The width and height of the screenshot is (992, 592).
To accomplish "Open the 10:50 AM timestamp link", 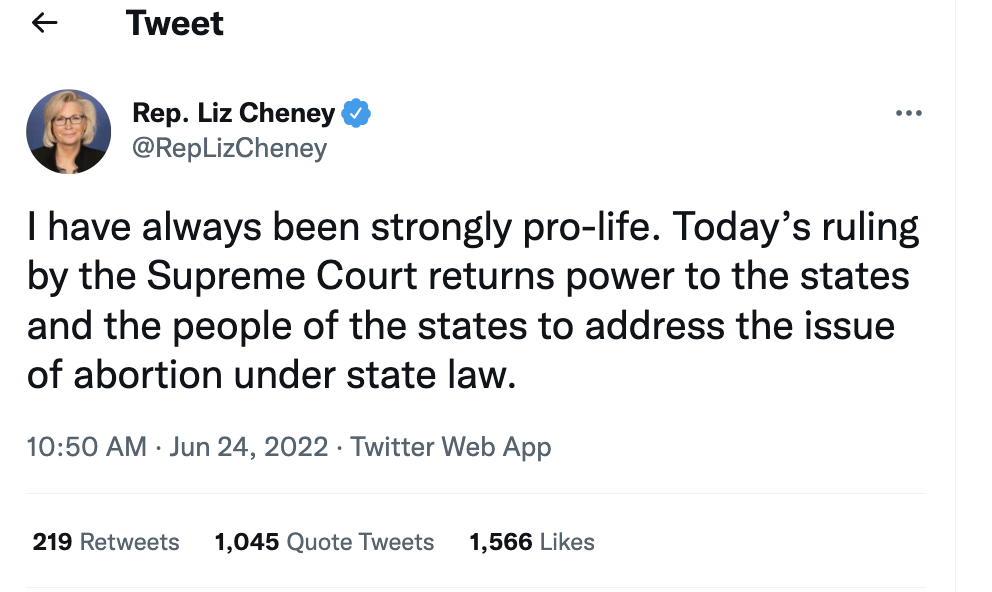I will coord(87,447).
